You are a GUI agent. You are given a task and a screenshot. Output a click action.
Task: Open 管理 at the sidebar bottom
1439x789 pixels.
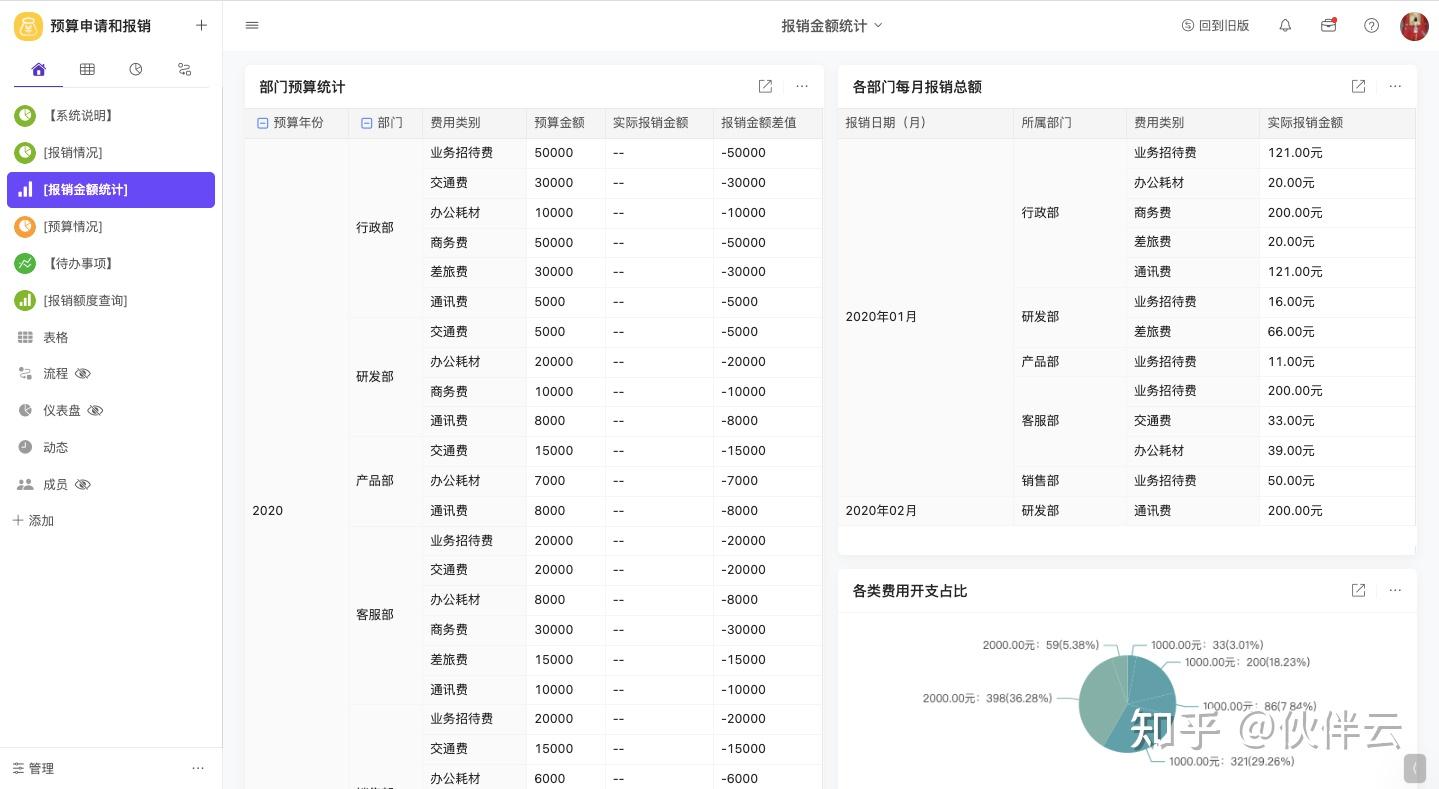click(x=33, y=768)
